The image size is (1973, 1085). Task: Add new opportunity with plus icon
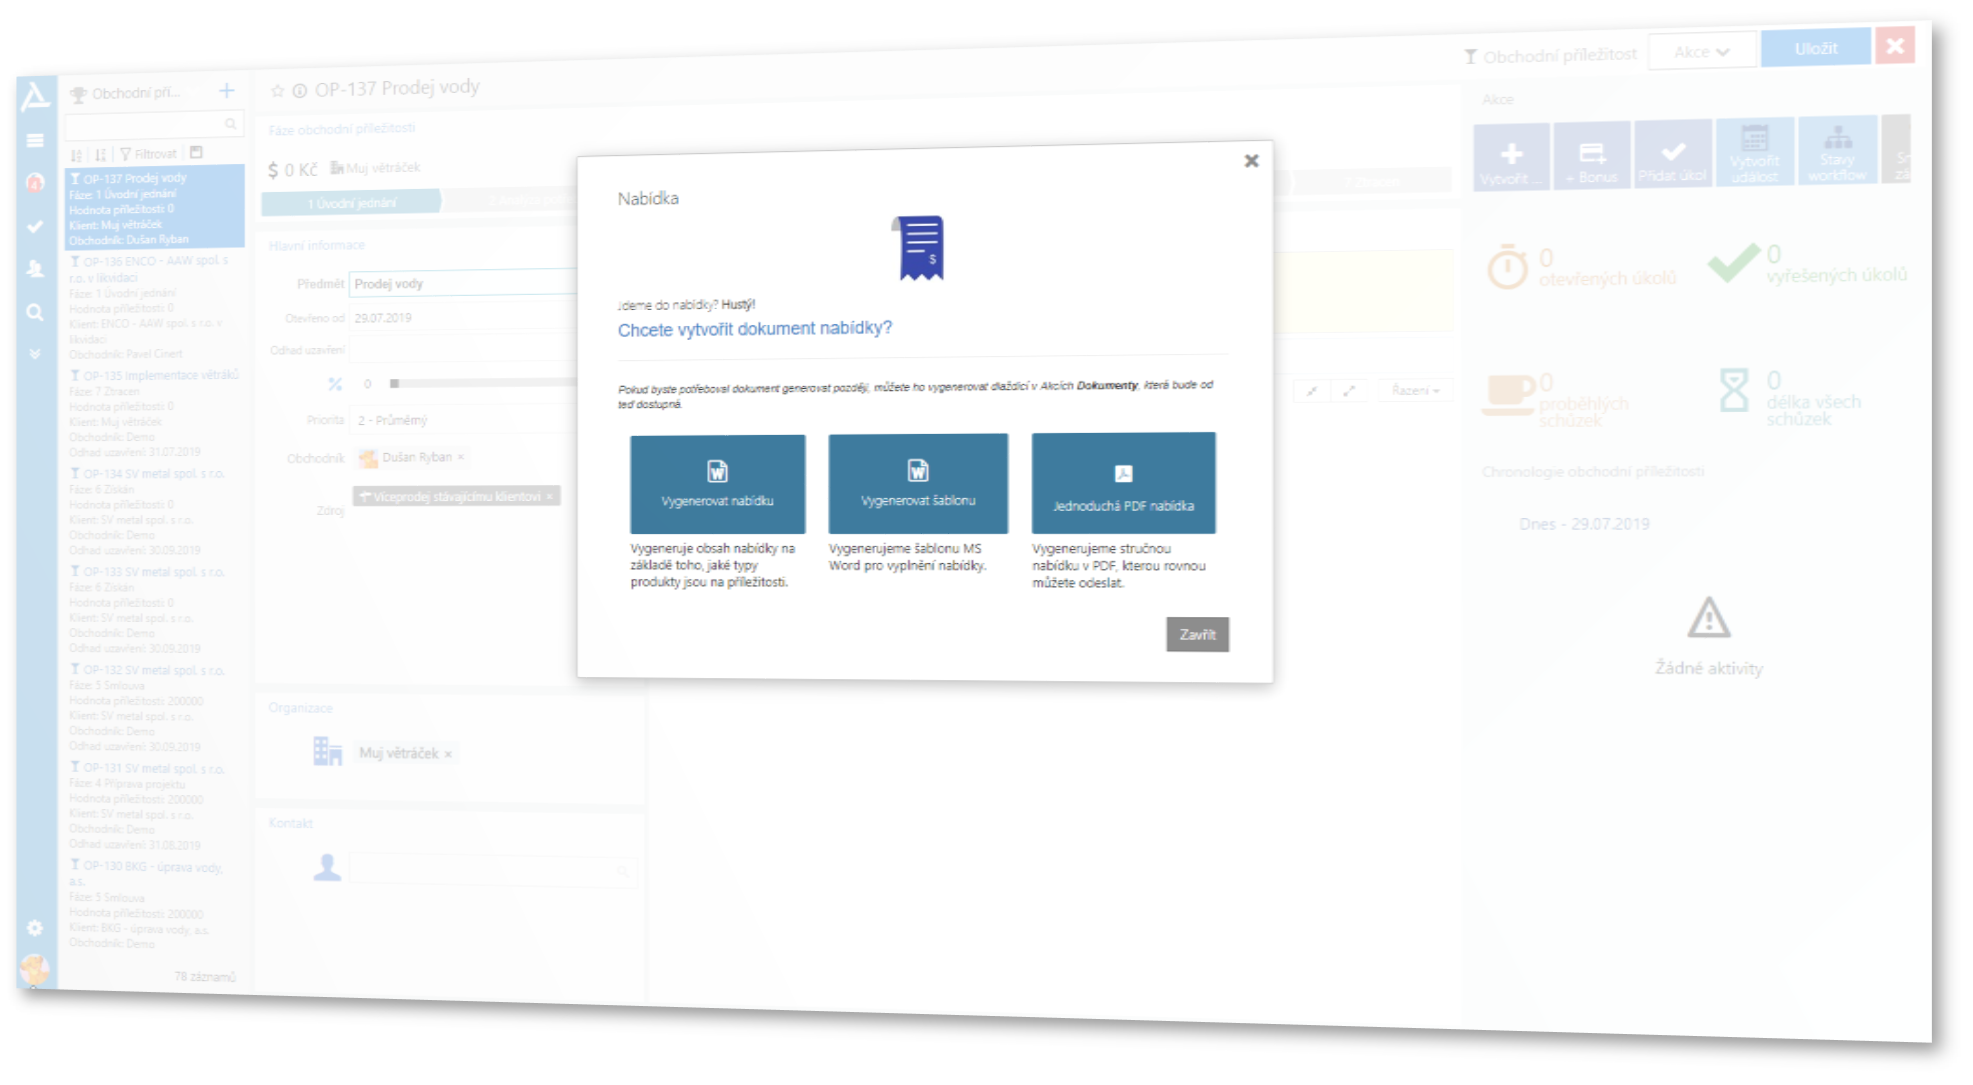227,91
